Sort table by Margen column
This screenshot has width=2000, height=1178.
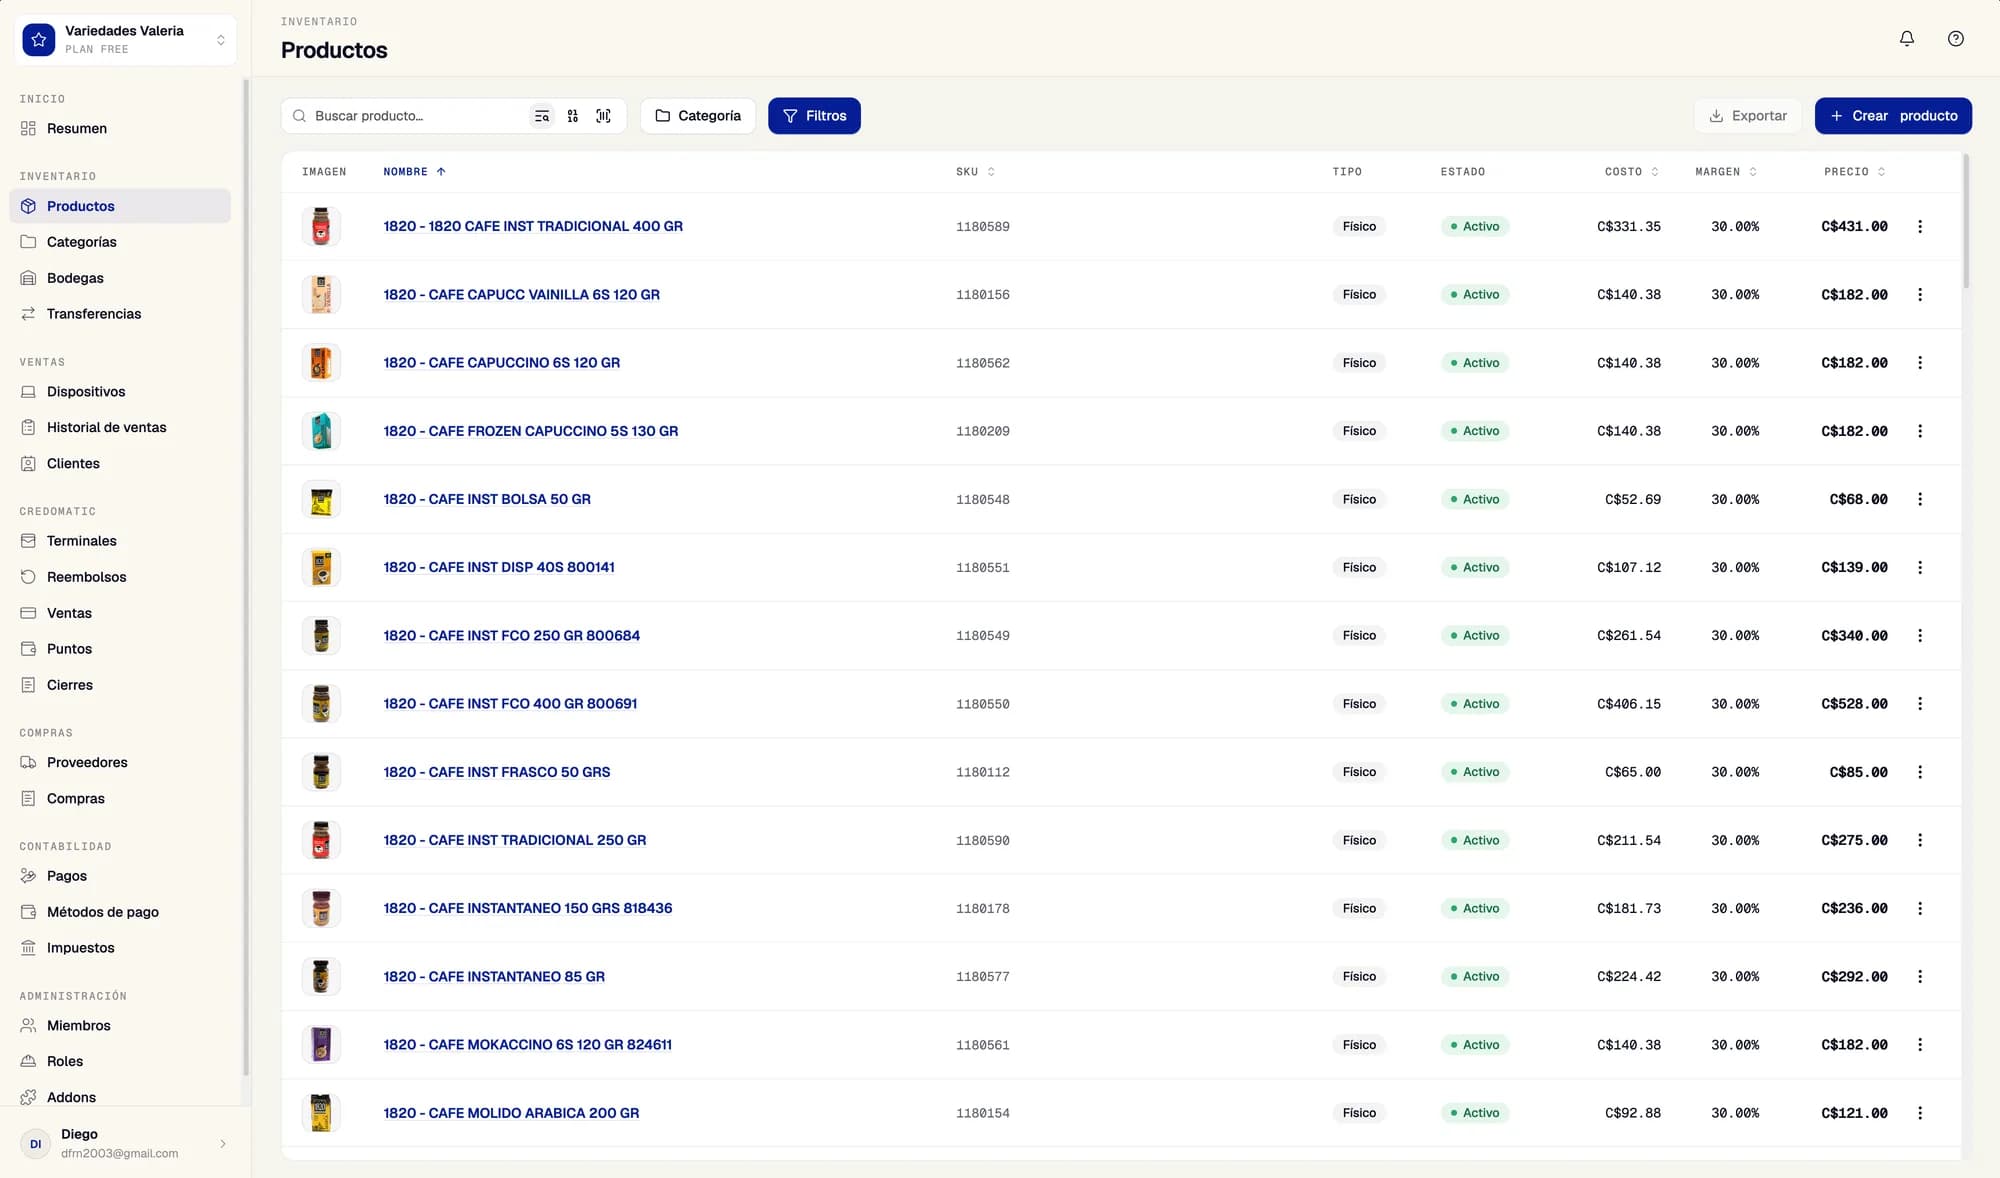pyautogui.click(x=1726, y=172)
